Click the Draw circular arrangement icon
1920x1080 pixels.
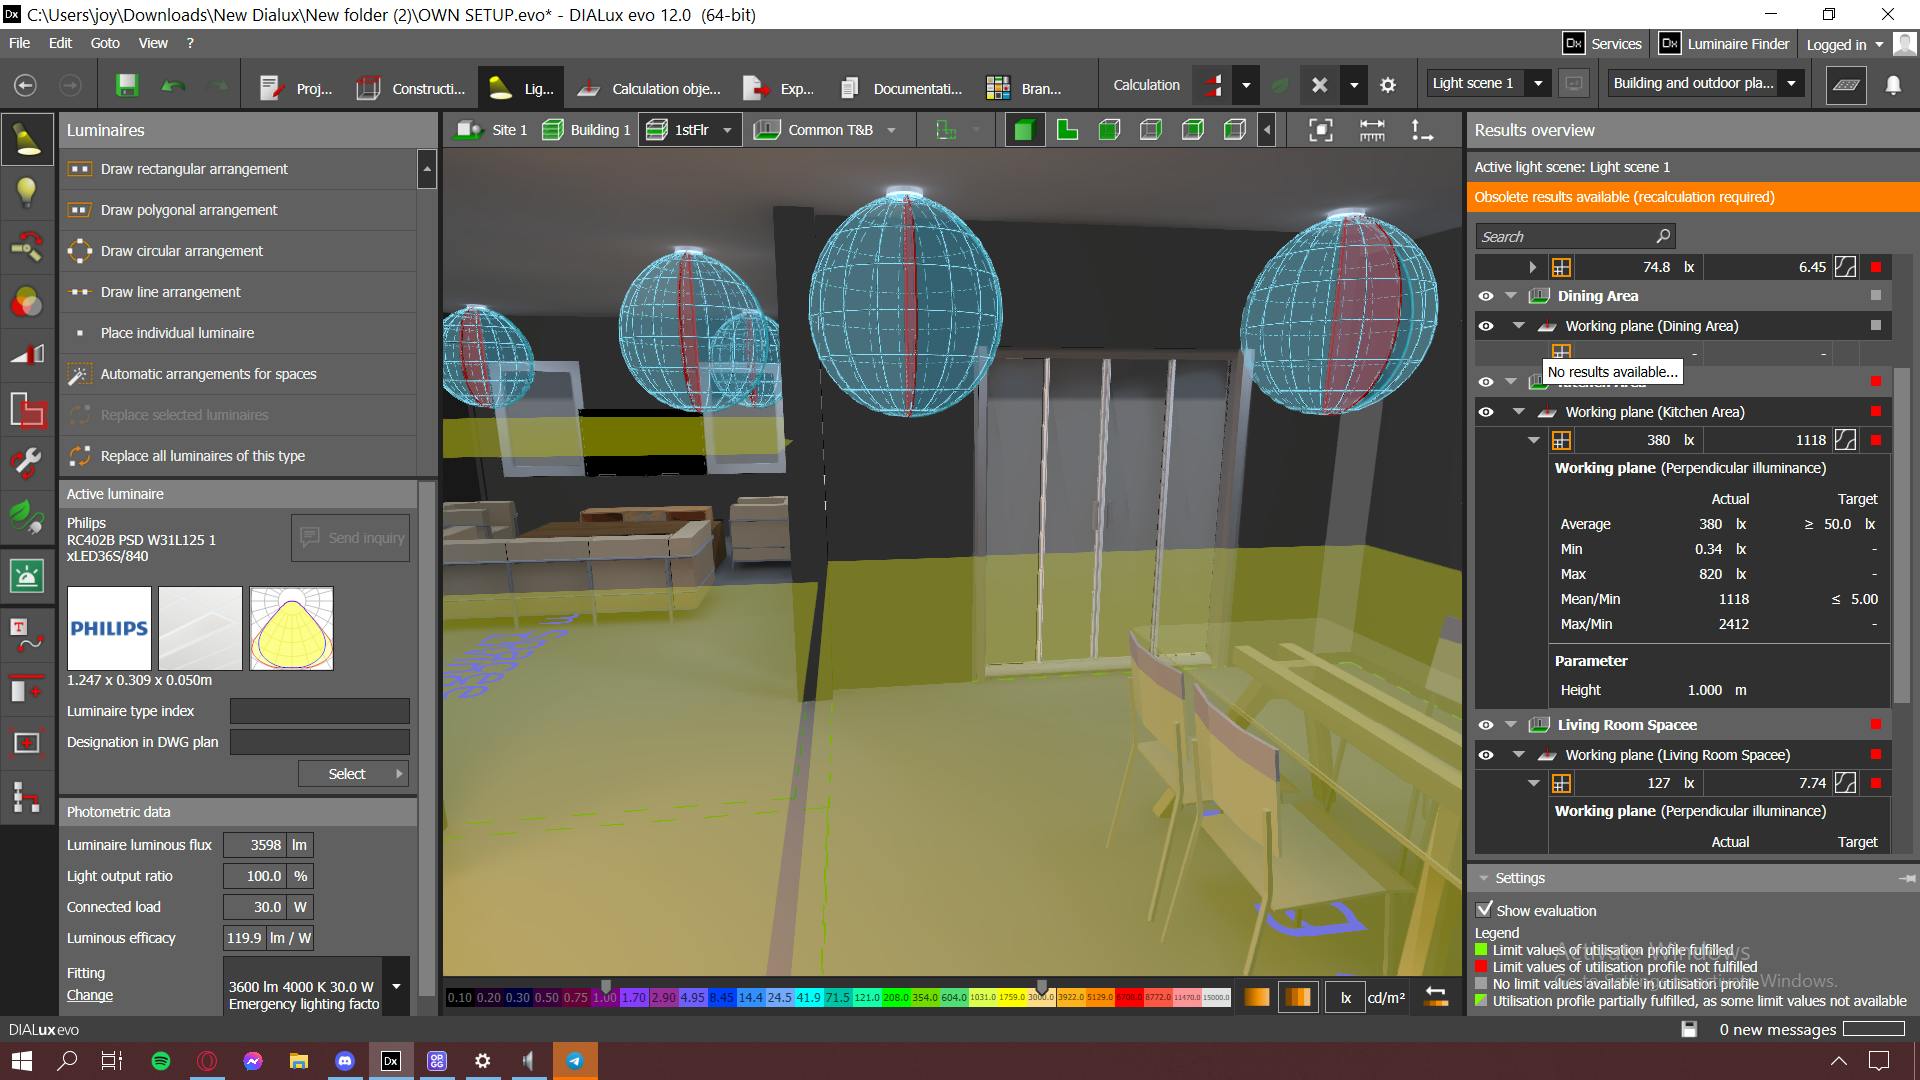pyautogui.click(x=80, y=251)
